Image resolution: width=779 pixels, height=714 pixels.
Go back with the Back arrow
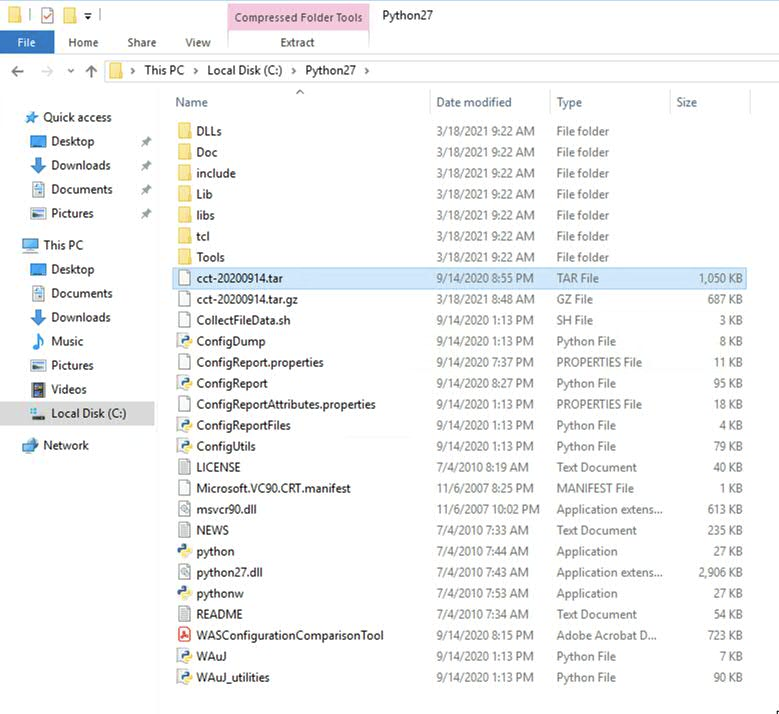pos(18,71)
